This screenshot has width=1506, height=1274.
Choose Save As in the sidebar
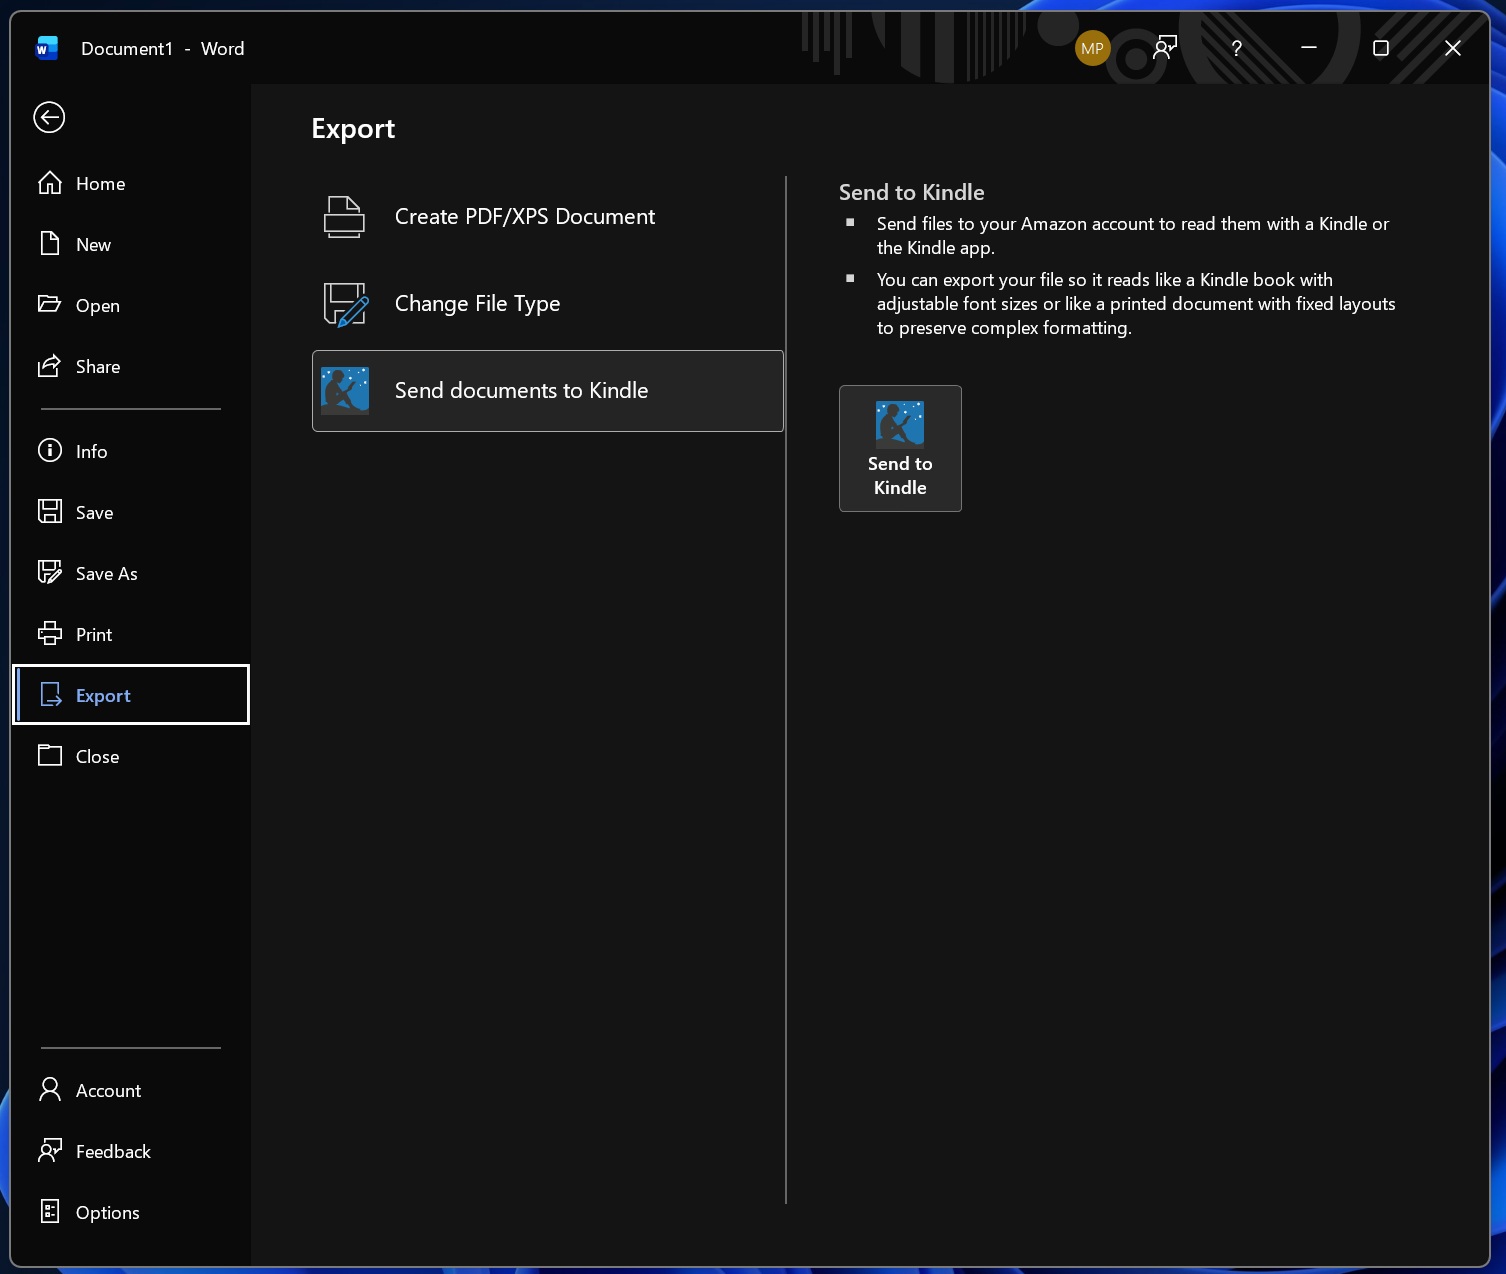click(131, 573)
